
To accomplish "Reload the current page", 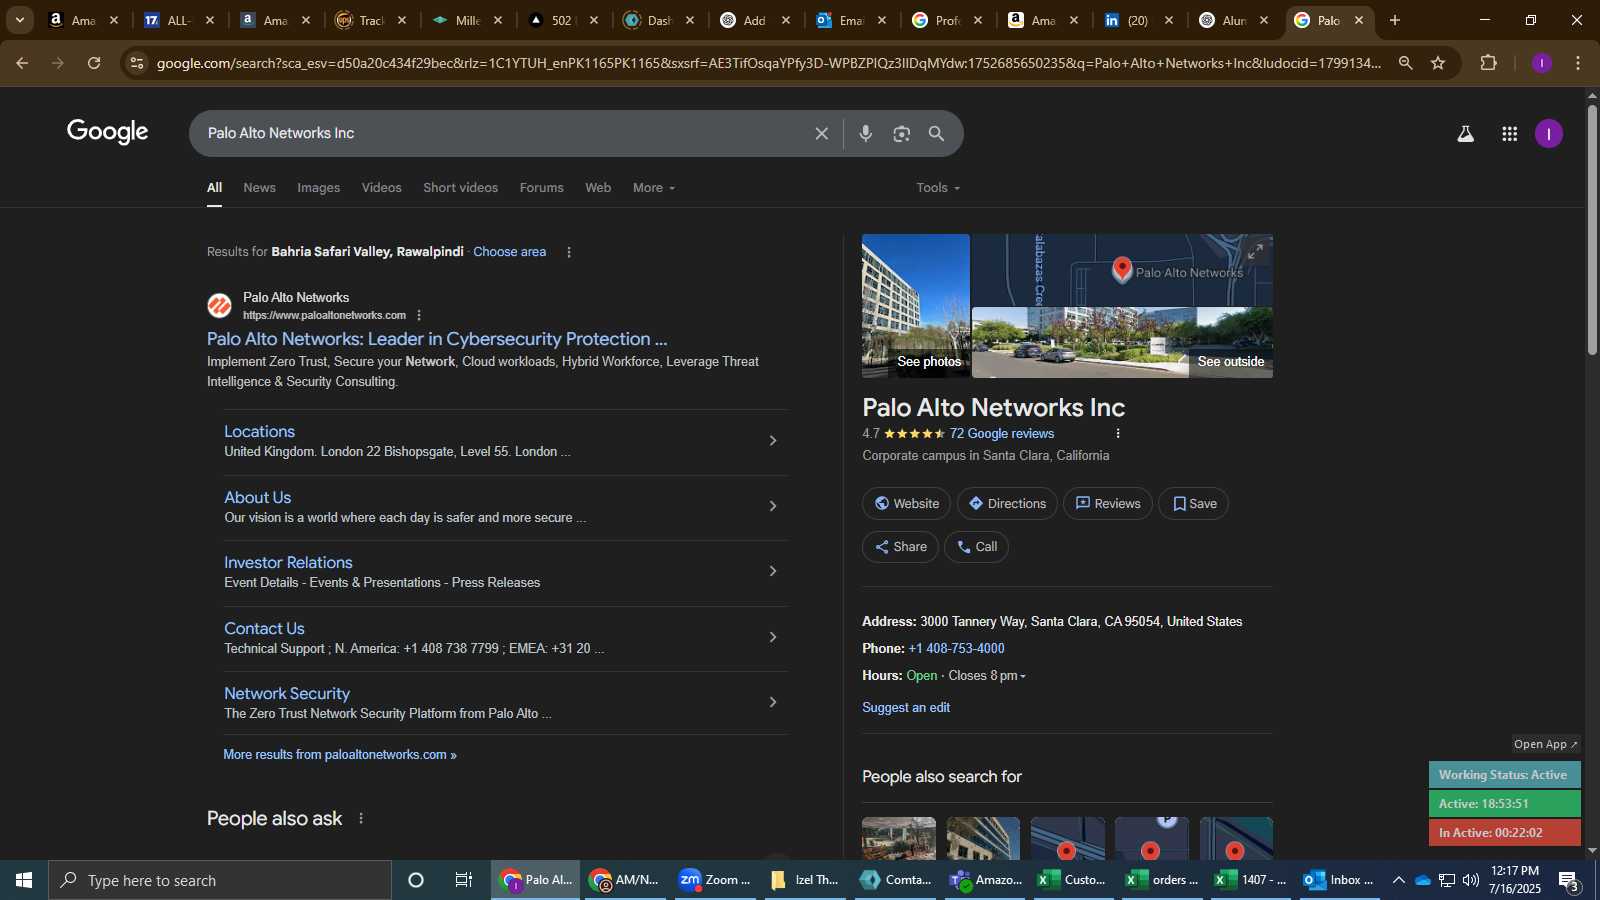I will (94, 63).
